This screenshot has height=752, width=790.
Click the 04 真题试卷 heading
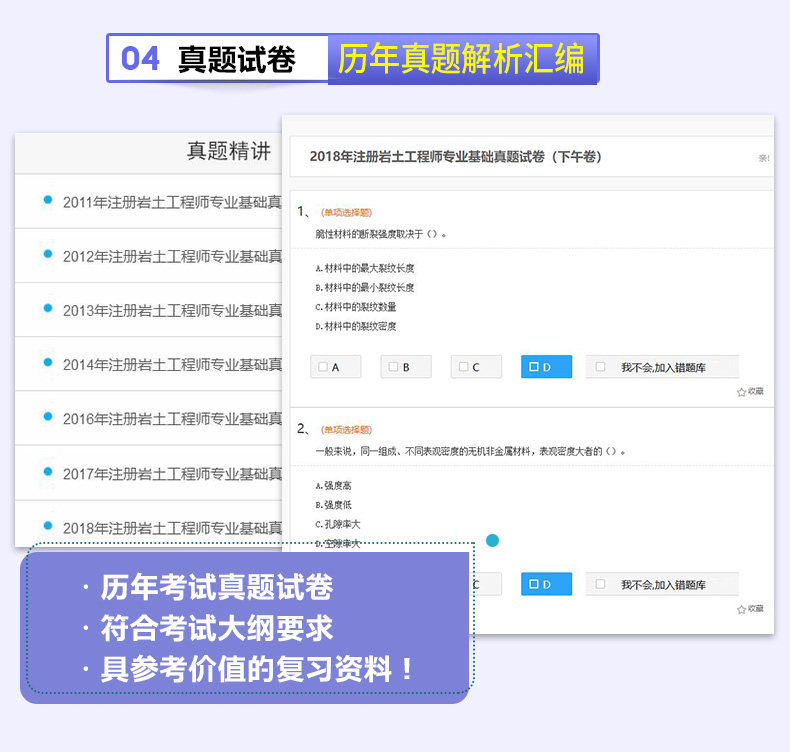[x=209, y=59]
